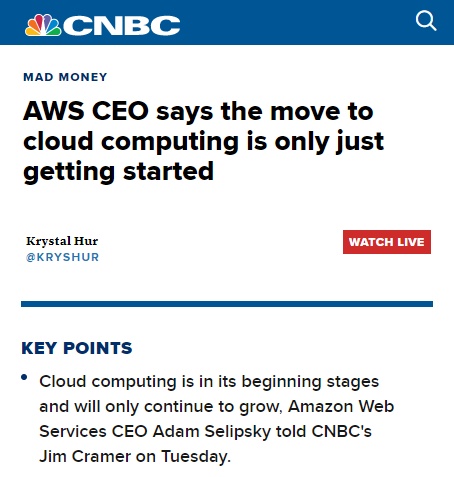The image size is (454, 477).
Task: Open search with the magnifier icon
Action: (426, 21)
